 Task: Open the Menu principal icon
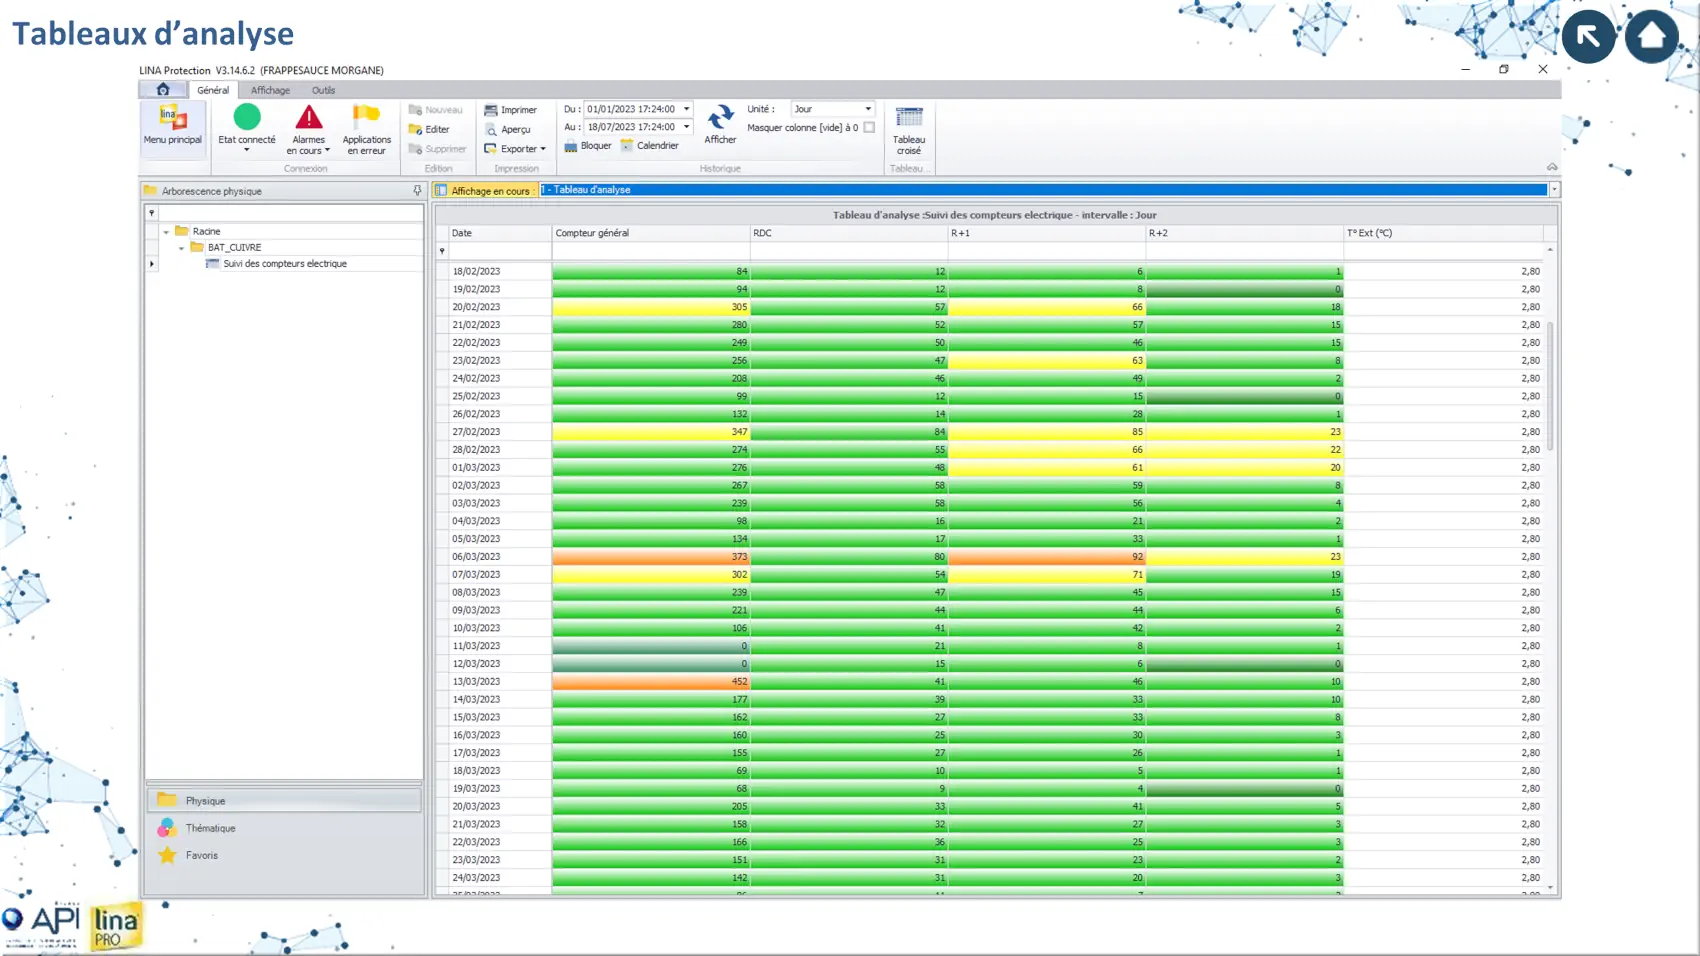click(172, 119)
